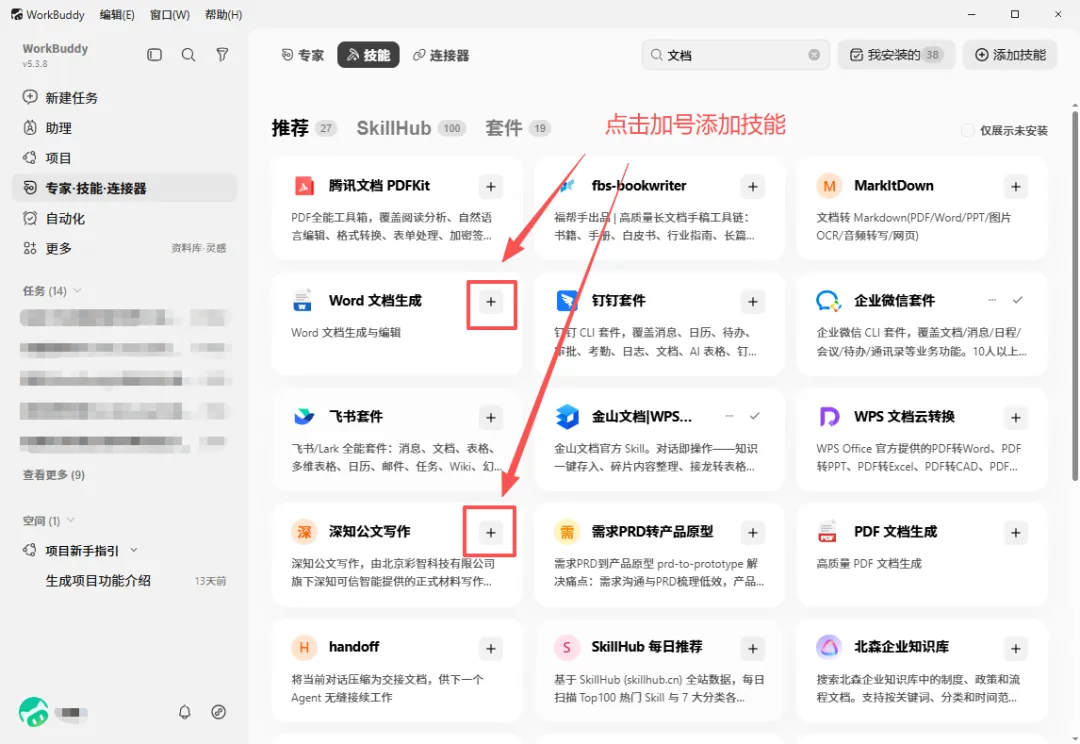Image resolution: width=1080 pixels, height=744 pixels.
Task: Expand 查看更多 (9) tasks
Action: [54, 475]
